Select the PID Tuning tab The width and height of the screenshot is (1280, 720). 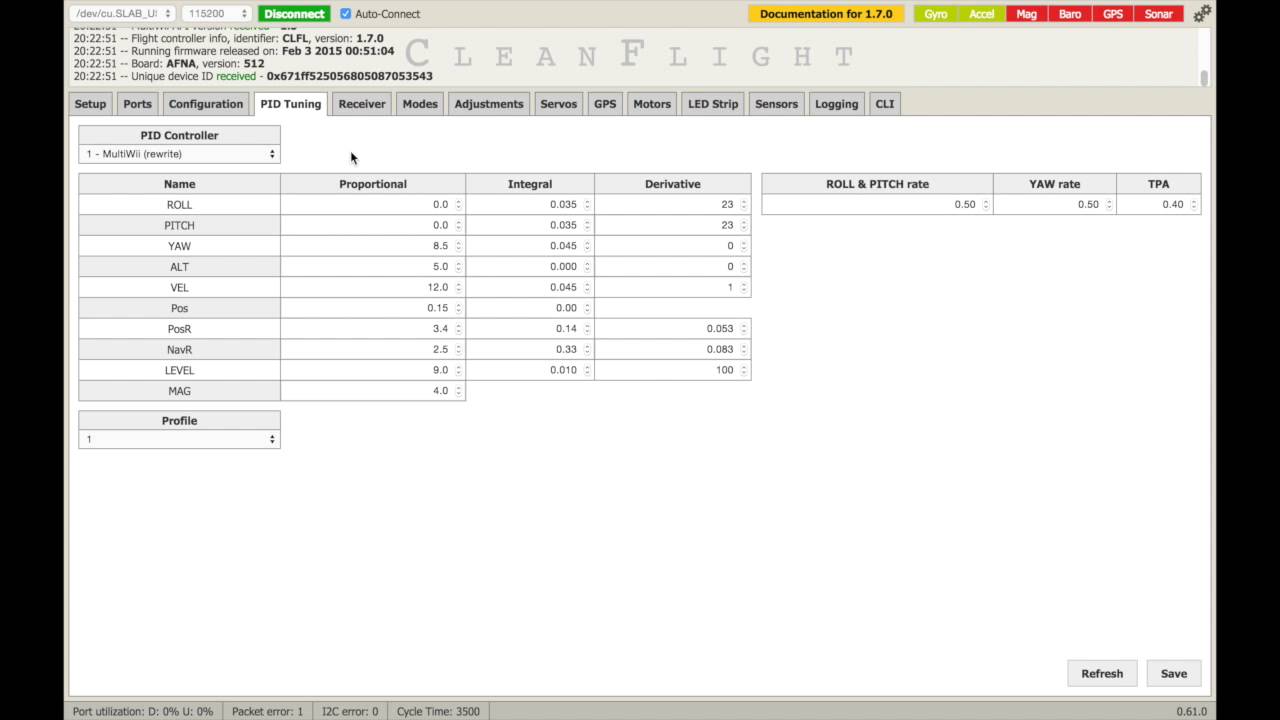click(x=291, y=104)
